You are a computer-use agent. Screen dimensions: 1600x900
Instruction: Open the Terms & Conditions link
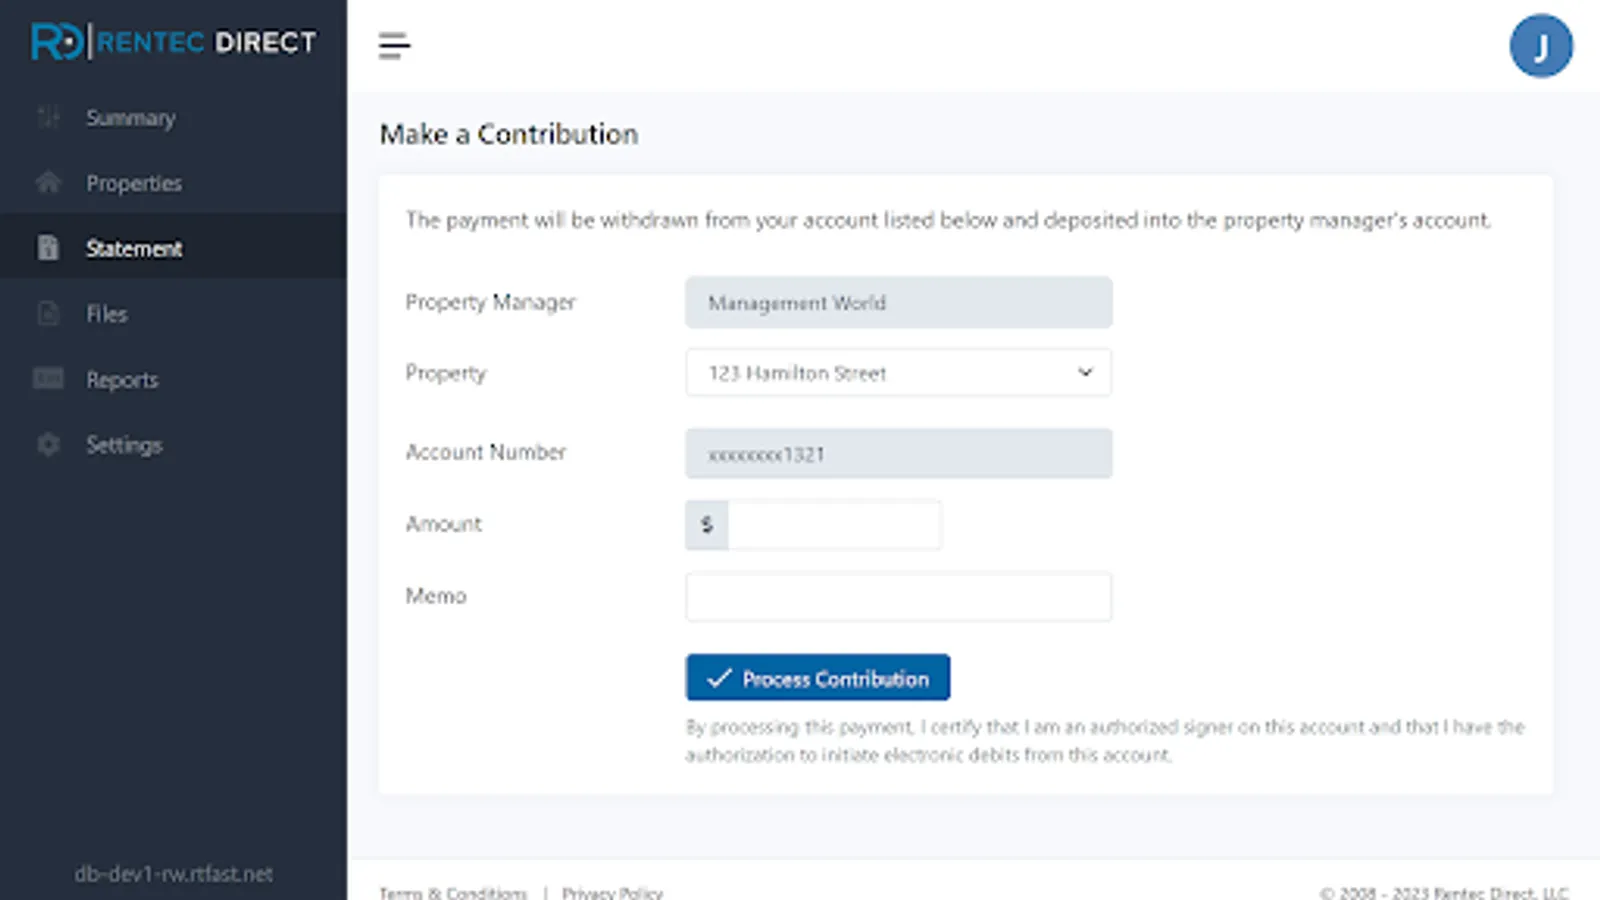click(x=453, y=892)
